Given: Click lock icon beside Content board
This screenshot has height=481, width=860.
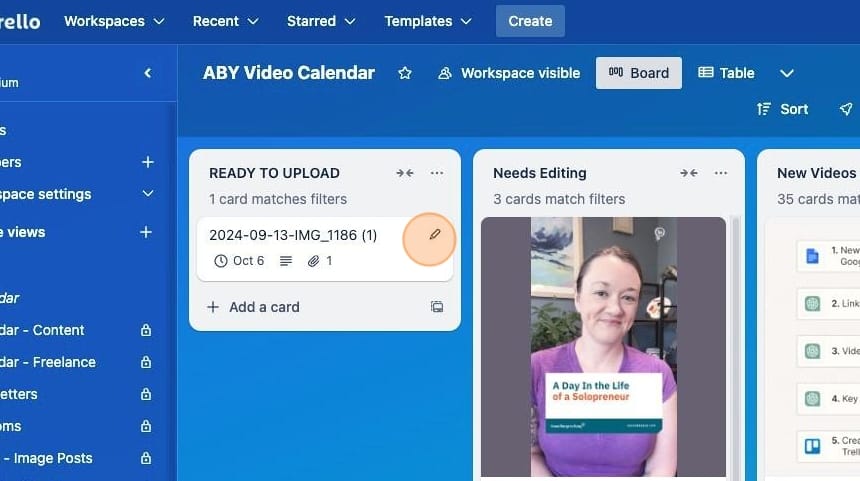Looking at the screenshot, I should pyautogui.click(x=146, y=330).
